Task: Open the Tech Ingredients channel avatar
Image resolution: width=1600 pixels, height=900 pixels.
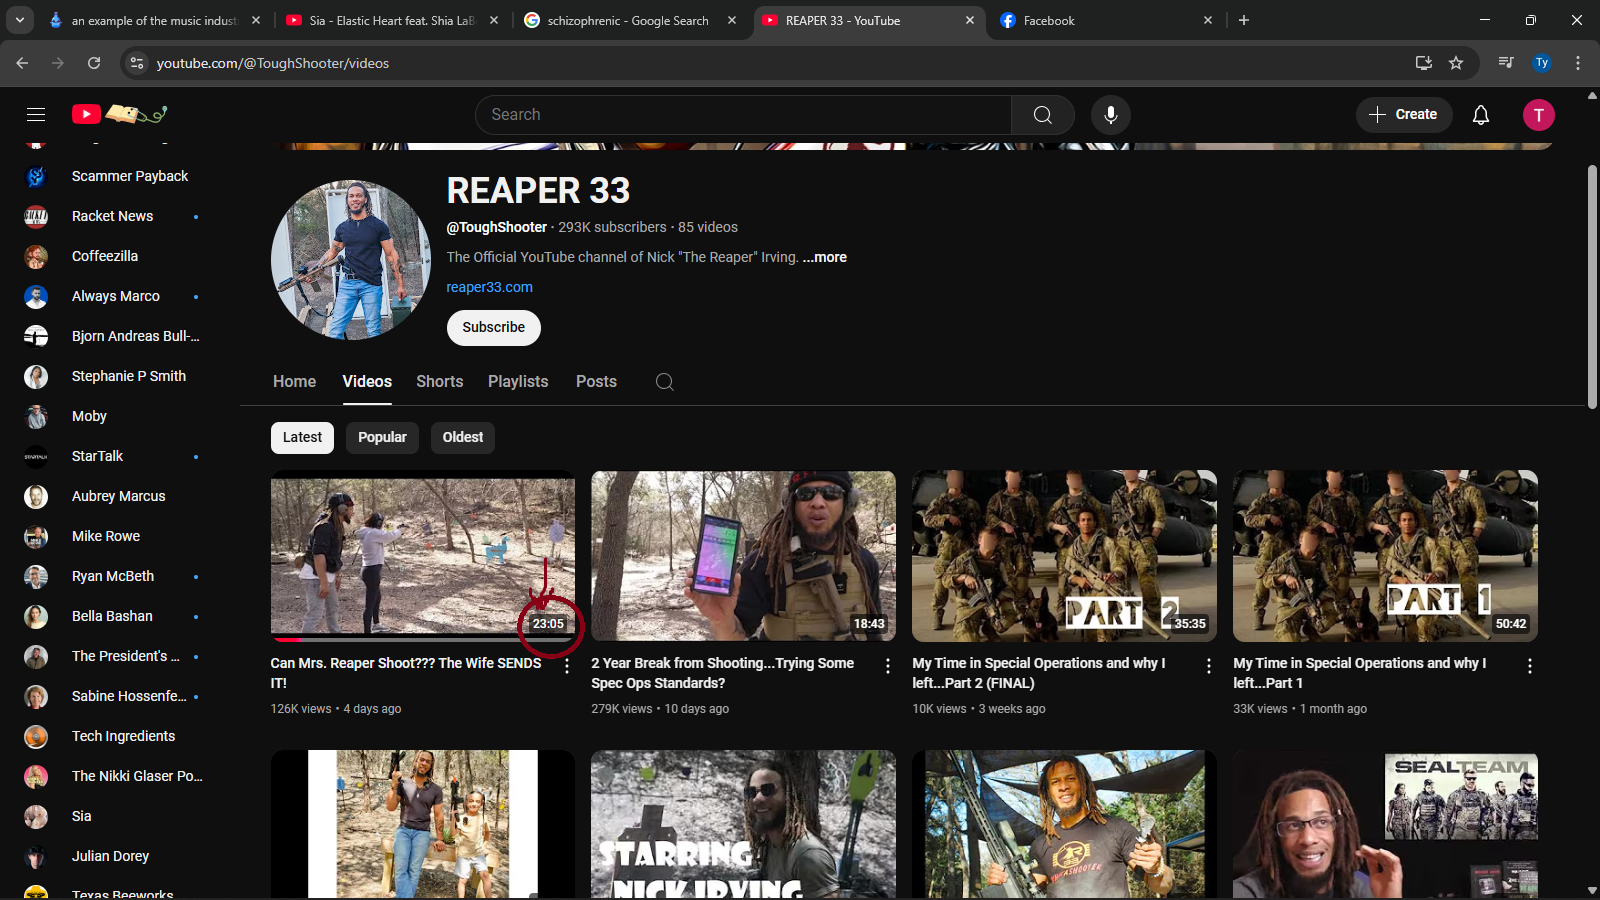Action: coord(36,737)
